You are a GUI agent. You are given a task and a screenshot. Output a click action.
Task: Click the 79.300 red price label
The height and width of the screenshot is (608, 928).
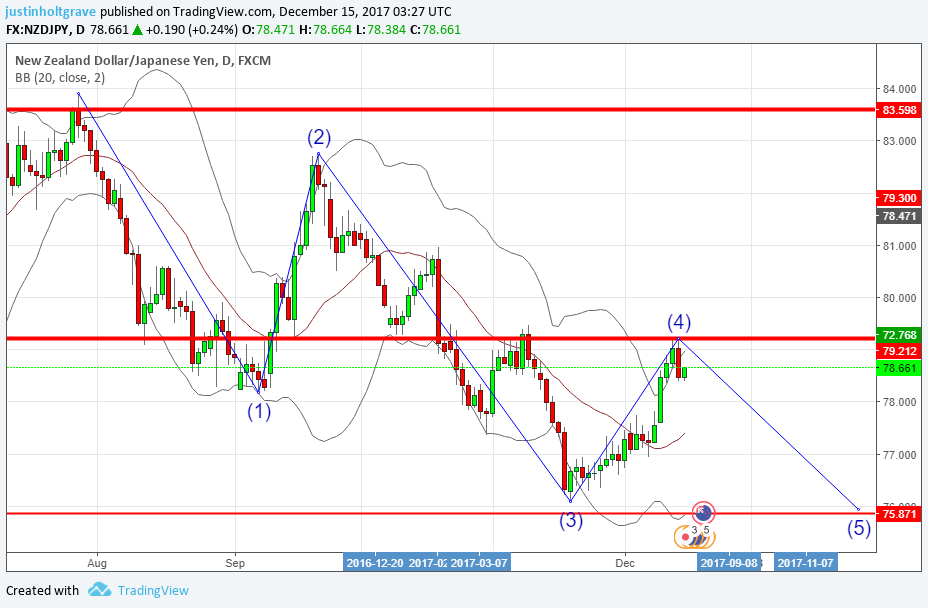click(x=899, y=198)
